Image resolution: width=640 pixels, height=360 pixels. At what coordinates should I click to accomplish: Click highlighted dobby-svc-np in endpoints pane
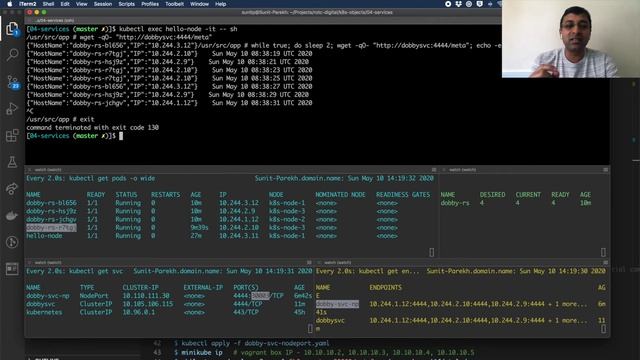(337, 304)
